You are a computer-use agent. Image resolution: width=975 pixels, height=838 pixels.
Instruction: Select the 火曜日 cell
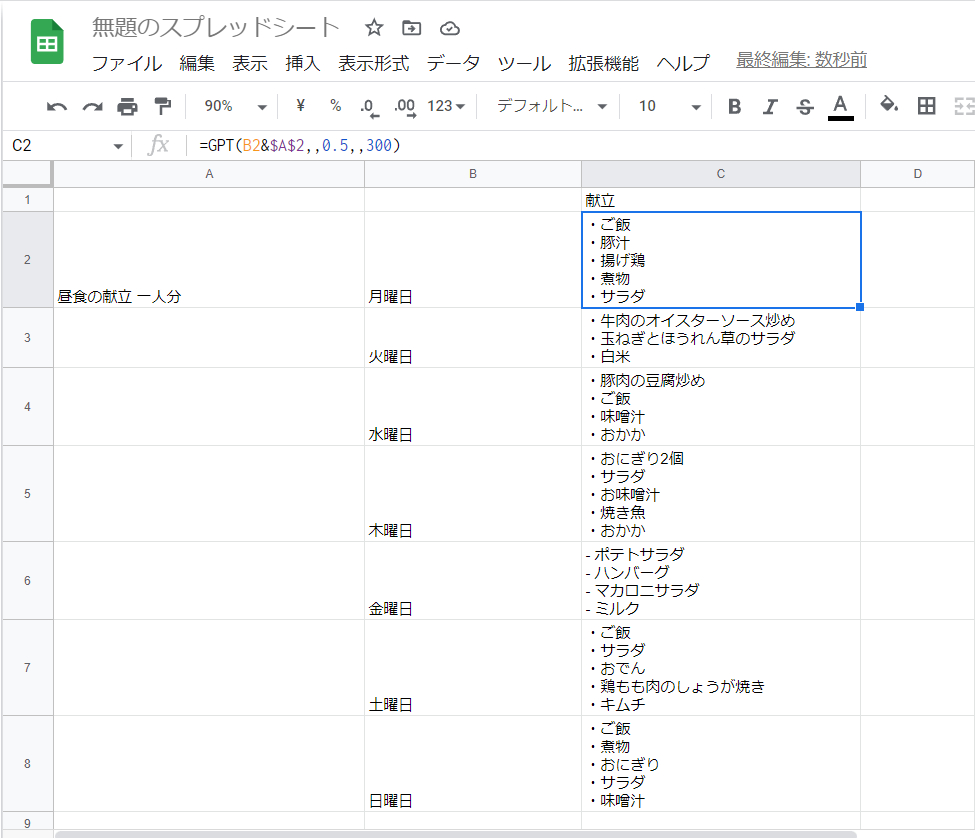click(473, 338)
